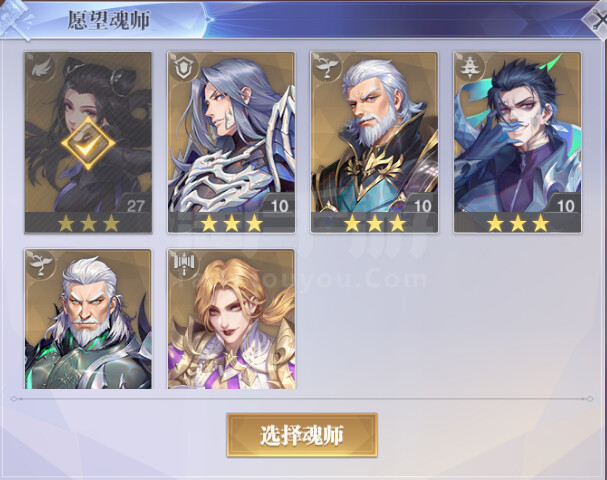The image size is (607, 480).
Task: Untick the gold checkmark on the selected card
Action: [x=88, y=144]
